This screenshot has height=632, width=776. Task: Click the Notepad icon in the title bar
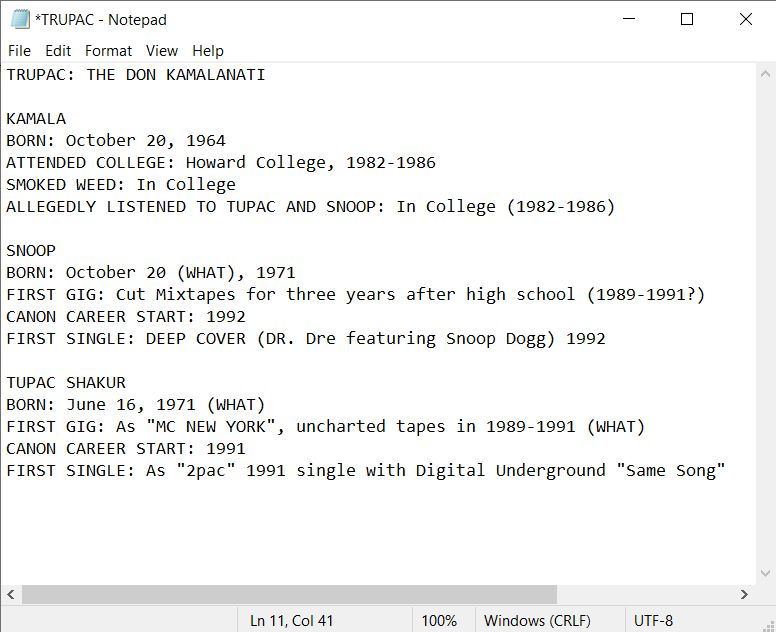(19, 19)
